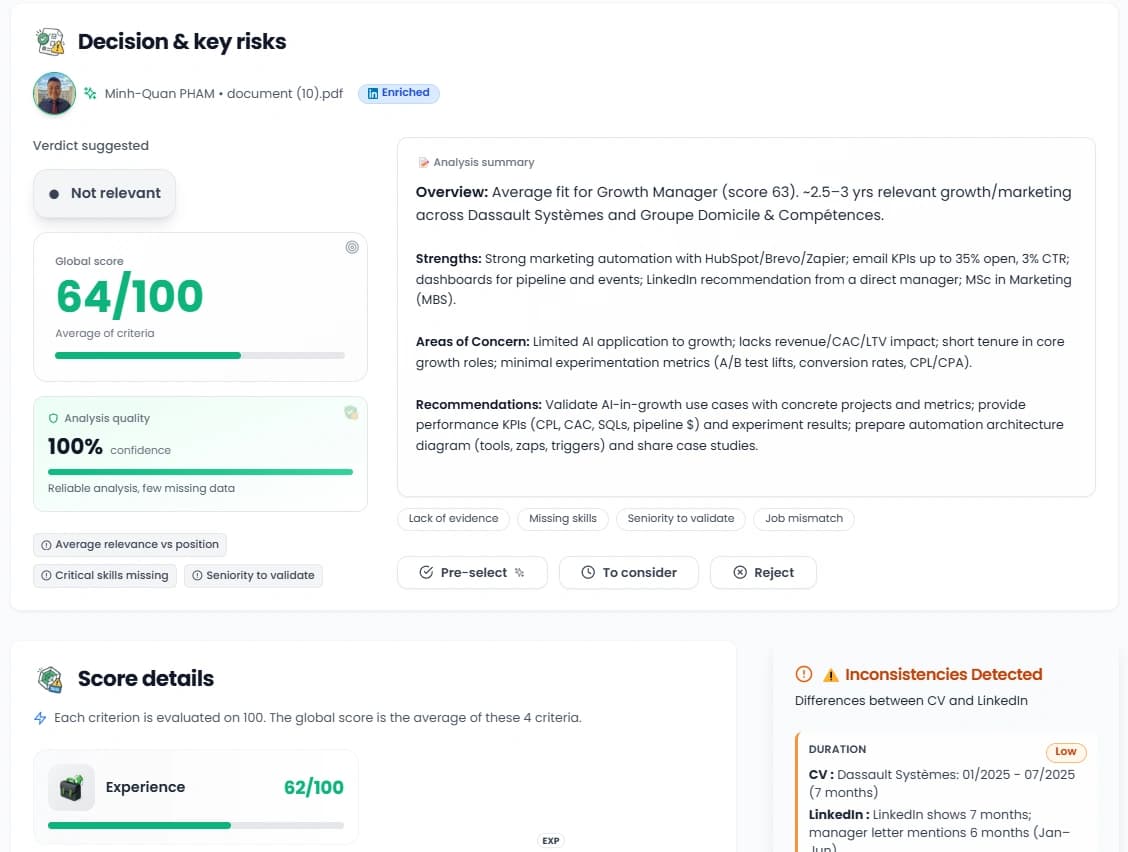Open the Analysis summary document icon
Viewport: 1128px width, 852px height.
click(x=424, y=161)
